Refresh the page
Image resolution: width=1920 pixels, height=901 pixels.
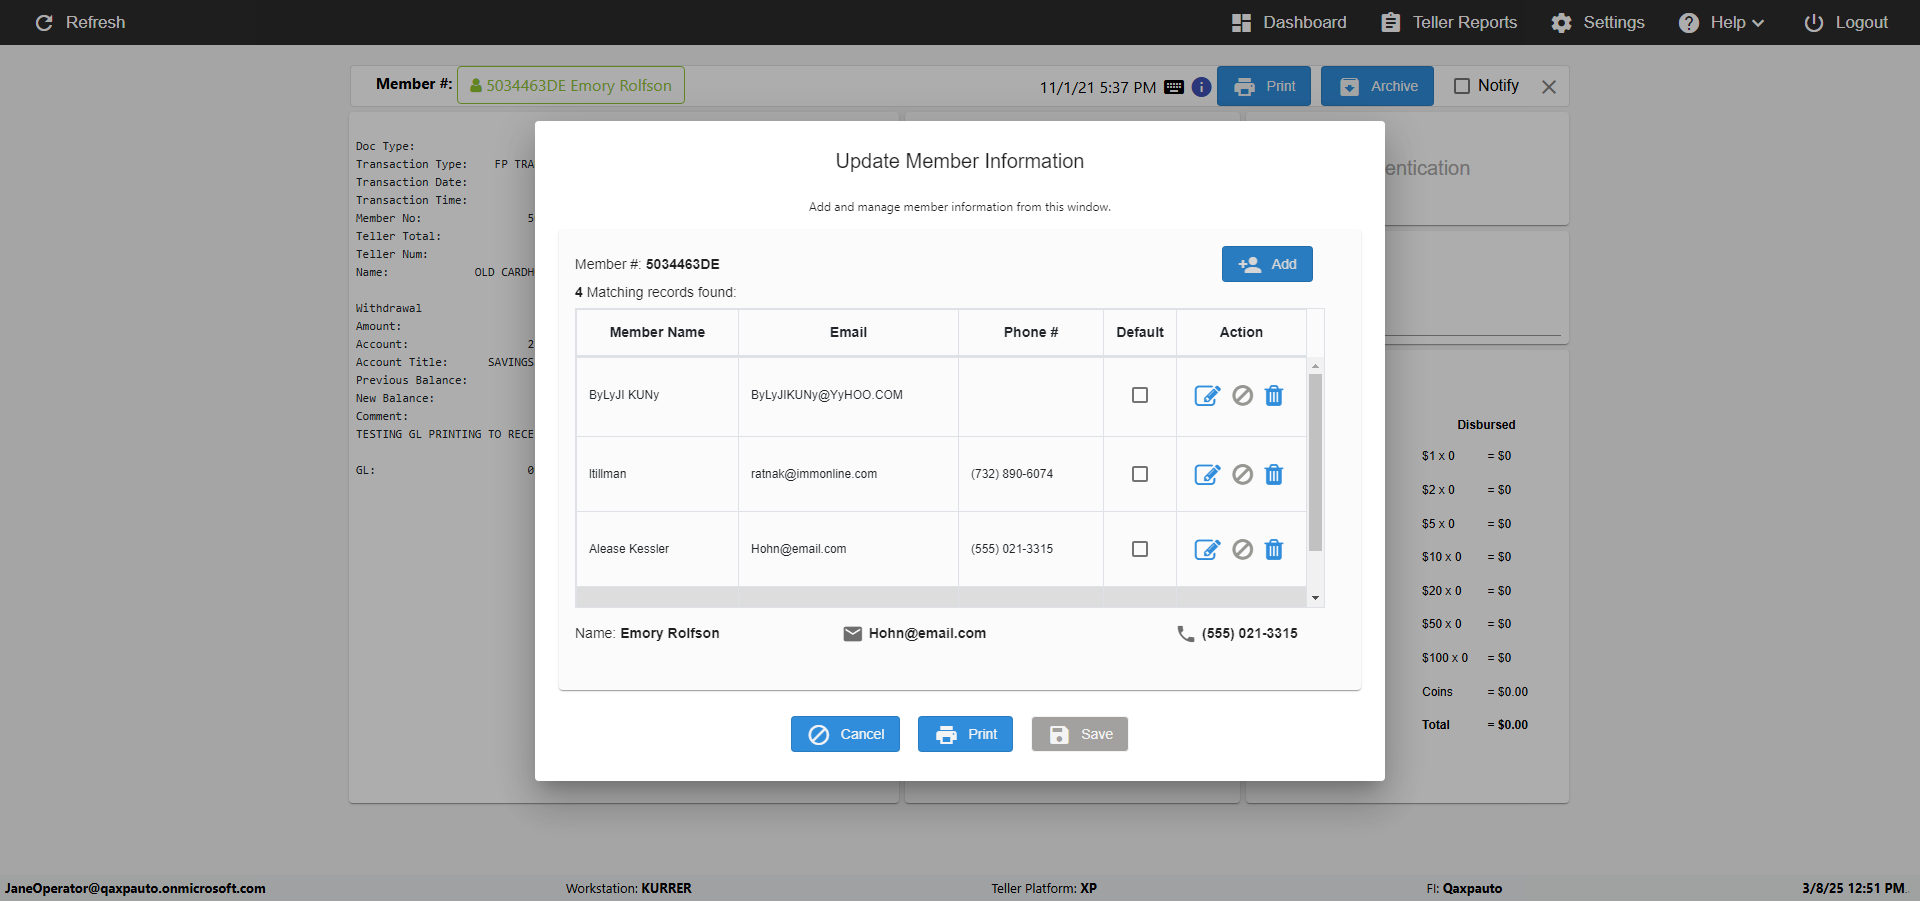pos(80,22)
